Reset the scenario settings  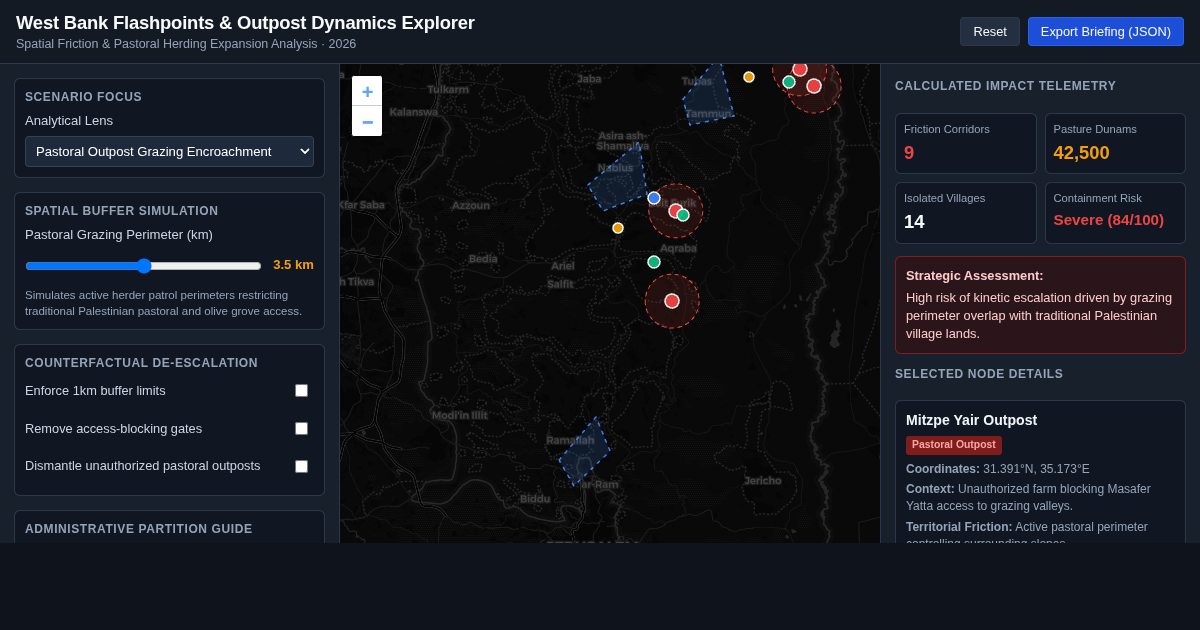click(990, 31)
